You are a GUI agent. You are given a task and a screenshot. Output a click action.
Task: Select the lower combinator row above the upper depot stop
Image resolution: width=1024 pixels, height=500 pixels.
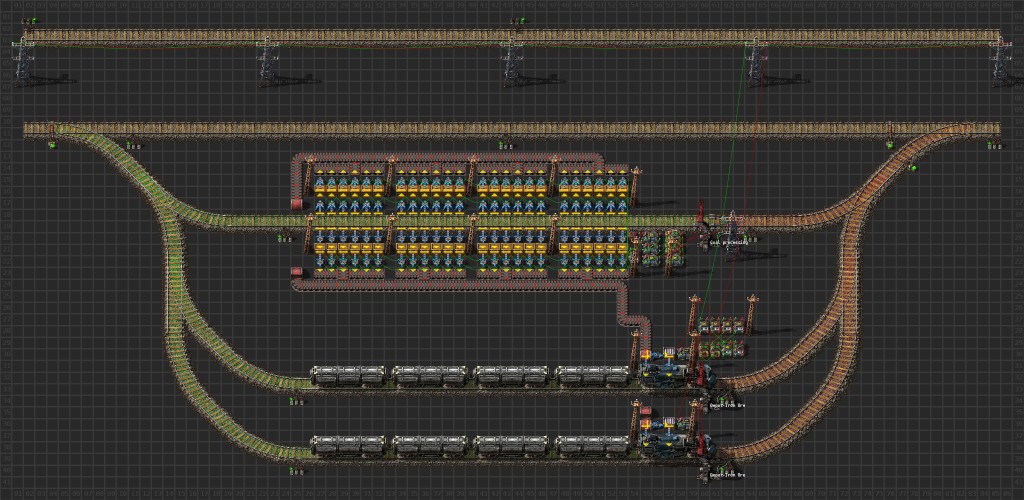[720, 349]
